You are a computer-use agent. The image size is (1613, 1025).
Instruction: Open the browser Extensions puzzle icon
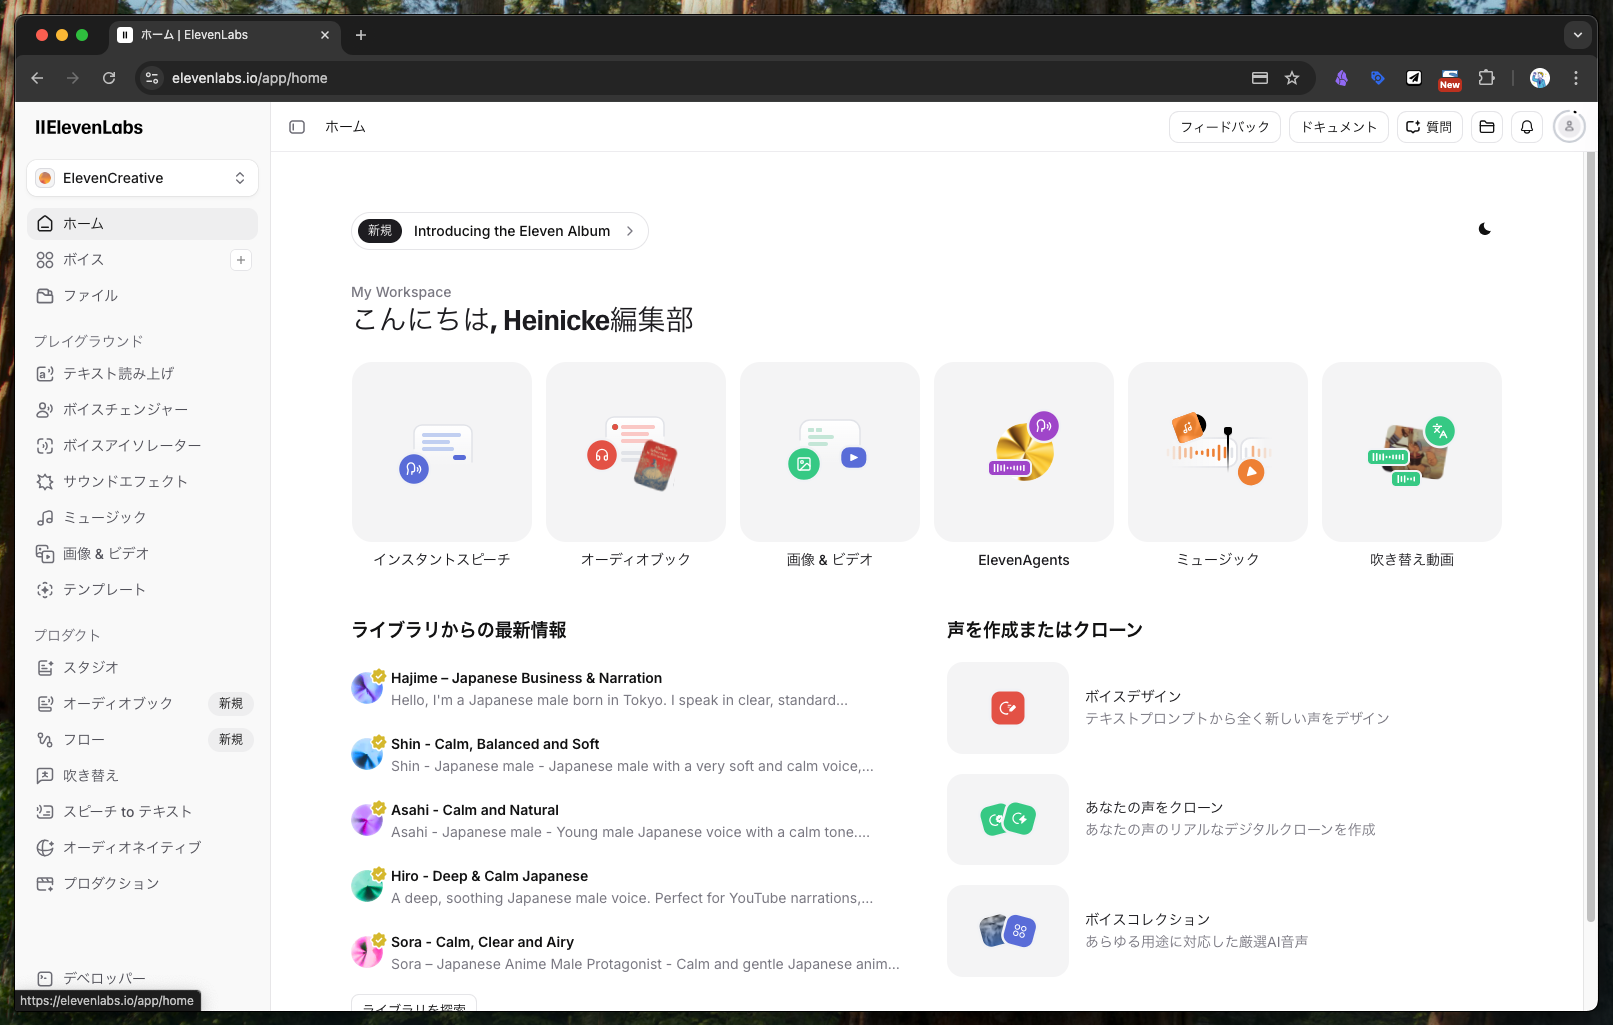pos(1487,78)
